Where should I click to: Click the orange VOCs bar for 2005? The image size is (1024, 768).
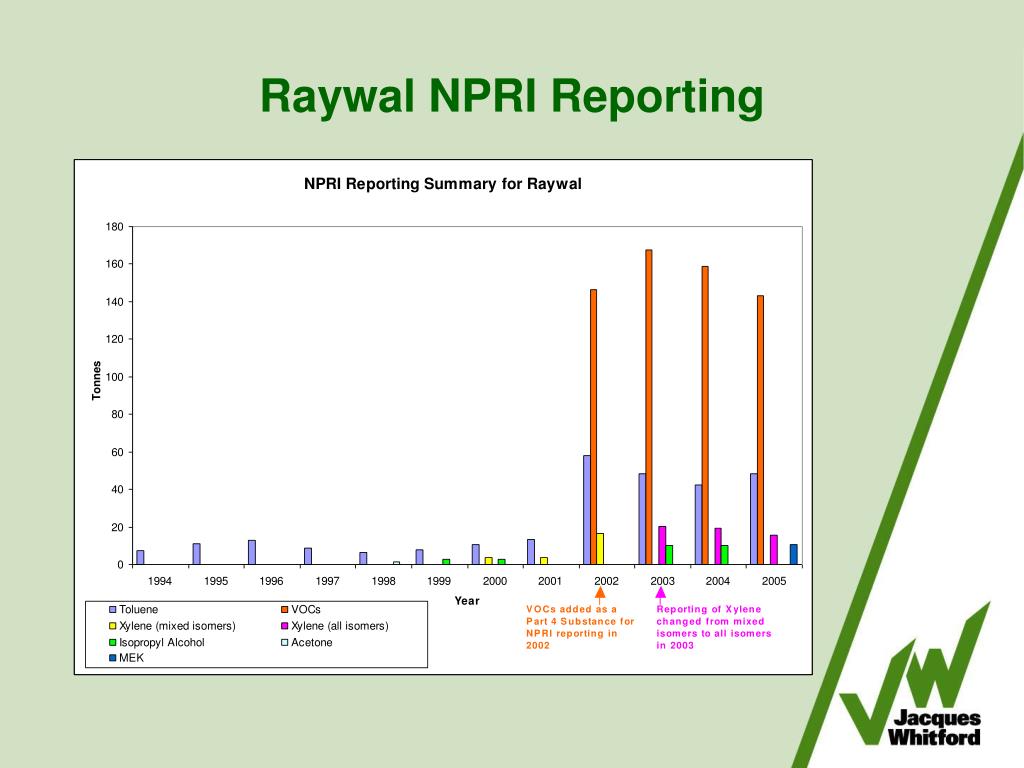tap(760, 430)
